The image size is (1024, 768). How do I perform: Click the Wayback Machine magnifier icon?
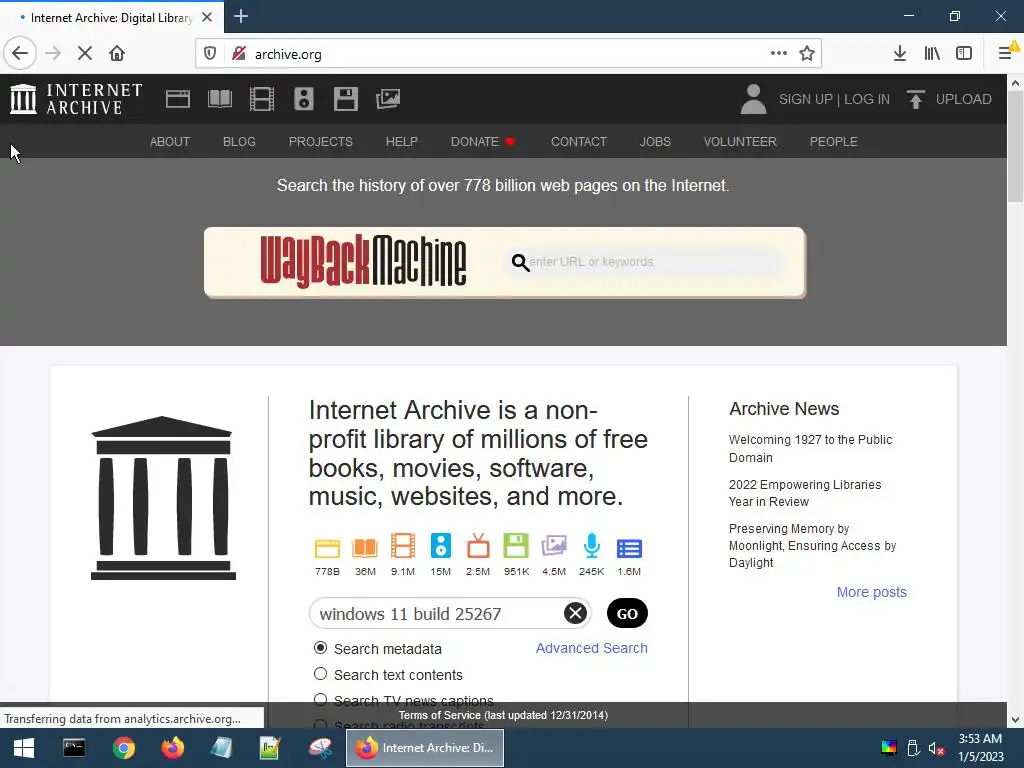coord(520,263)
